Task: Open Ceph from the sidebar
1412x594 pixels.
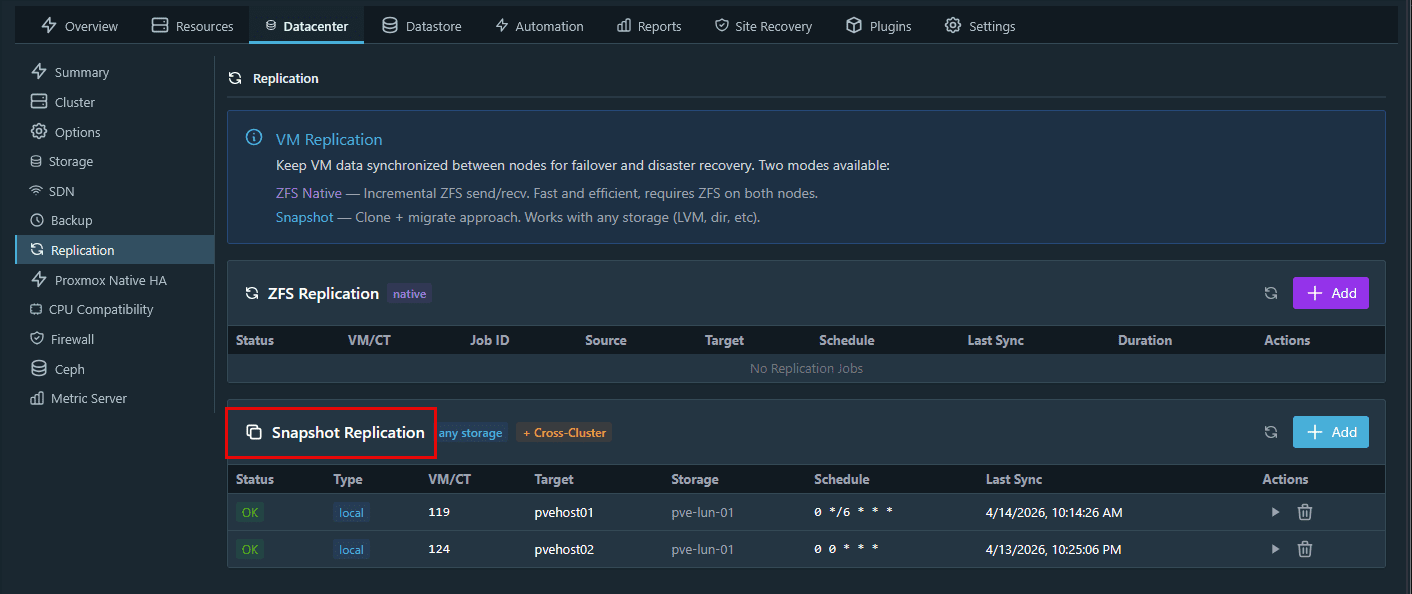Action: tap(68, 368)
